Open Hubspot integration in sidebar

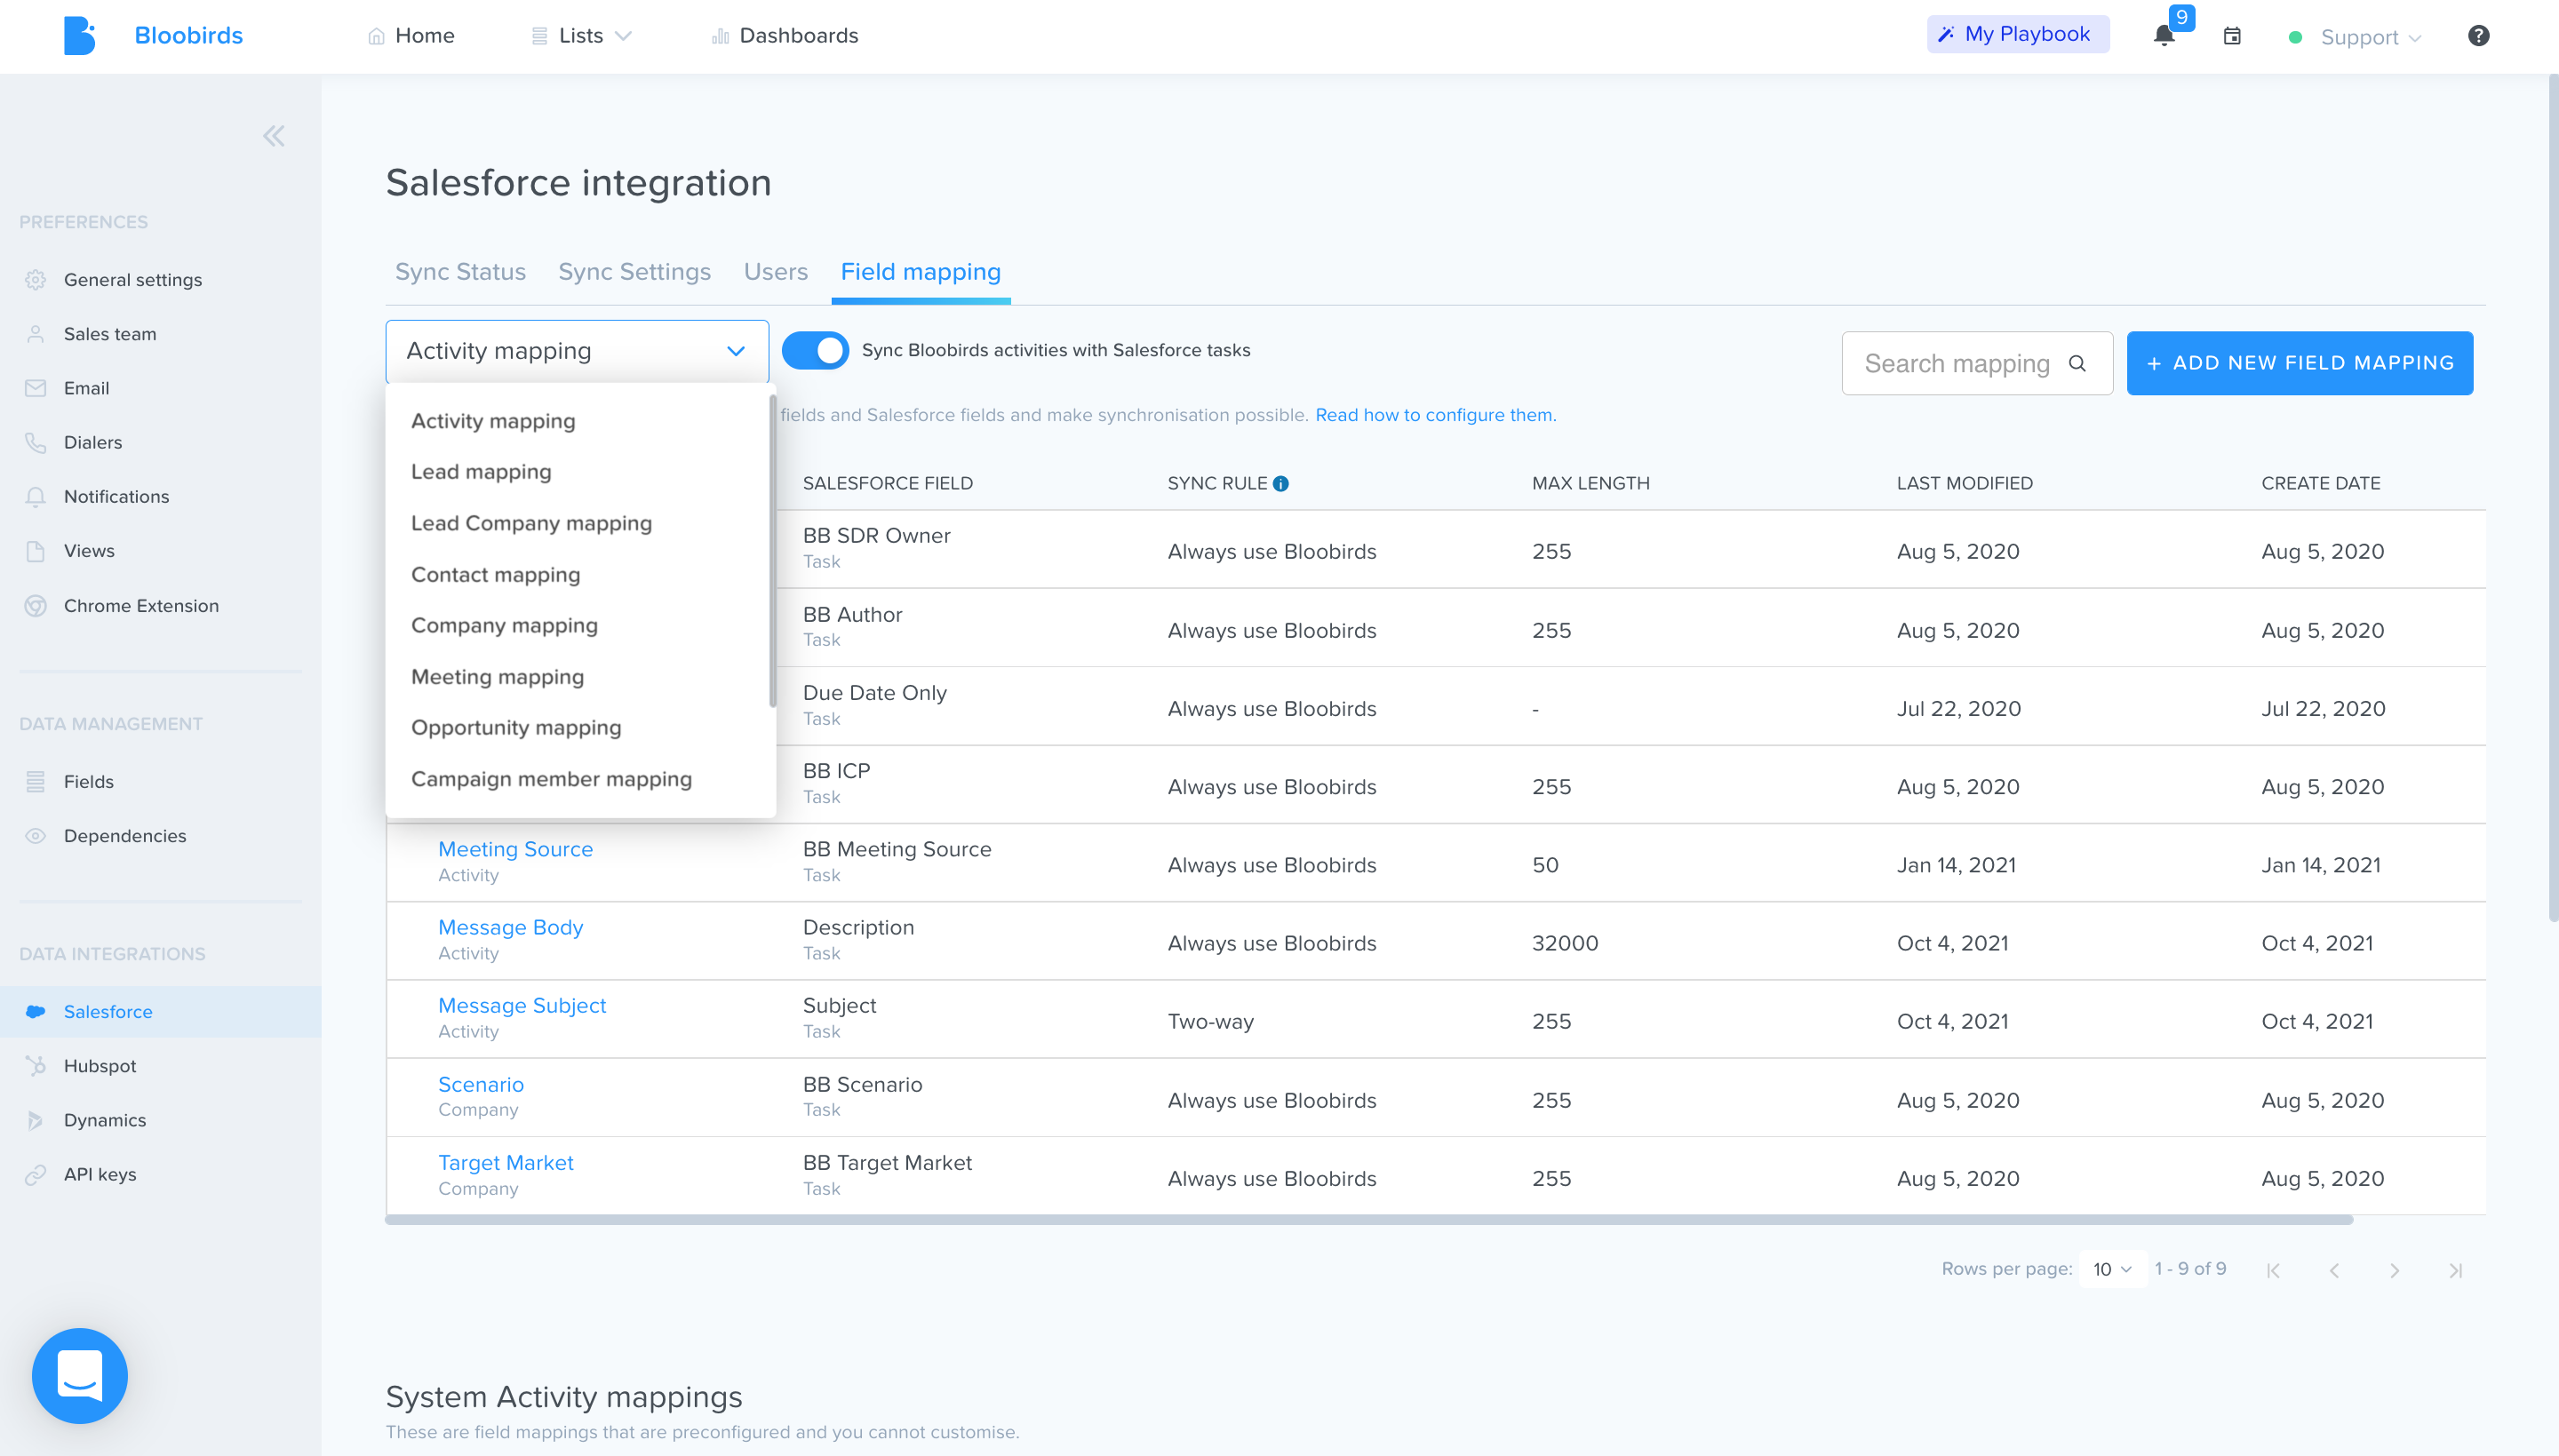pos(99,1066)
